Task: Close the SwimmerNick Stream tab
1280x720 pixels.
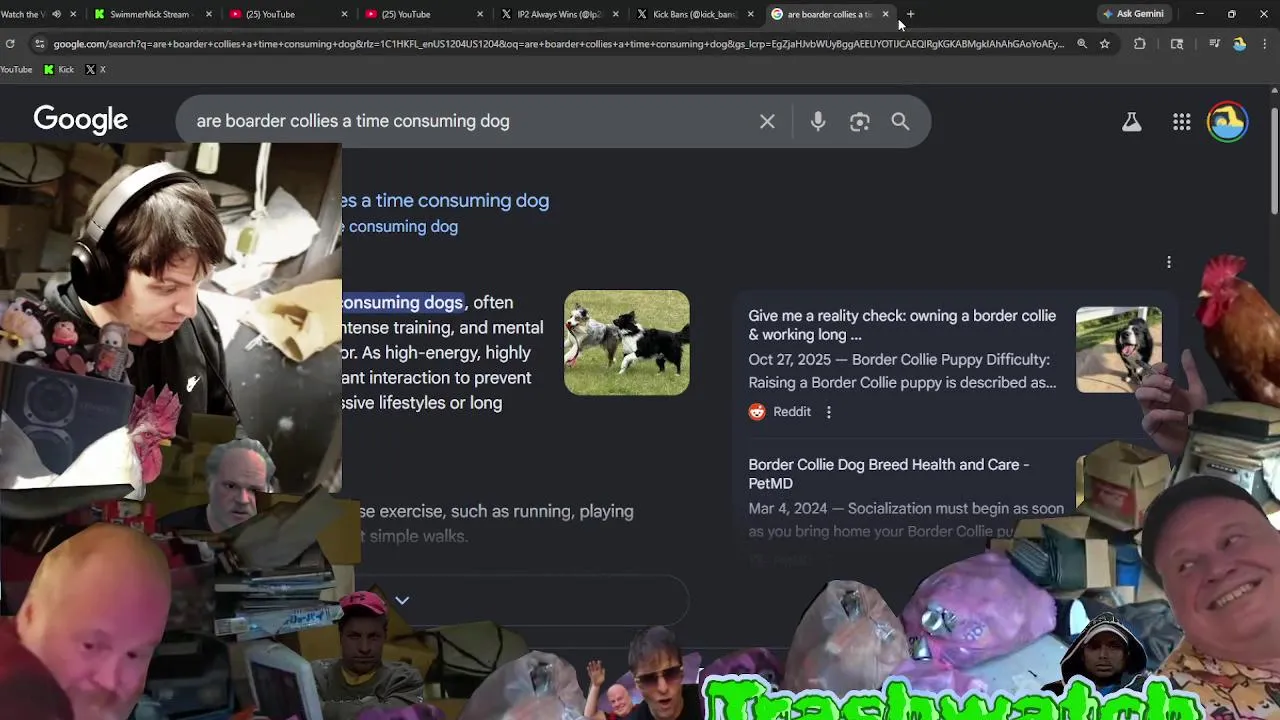Action: click(x=208, y=14)
